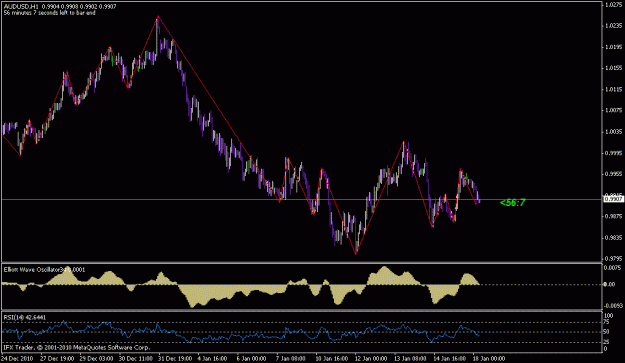Click the '14 Jan 16:00' time label
The image size is (625, 363).
click(x=450, y=359)
